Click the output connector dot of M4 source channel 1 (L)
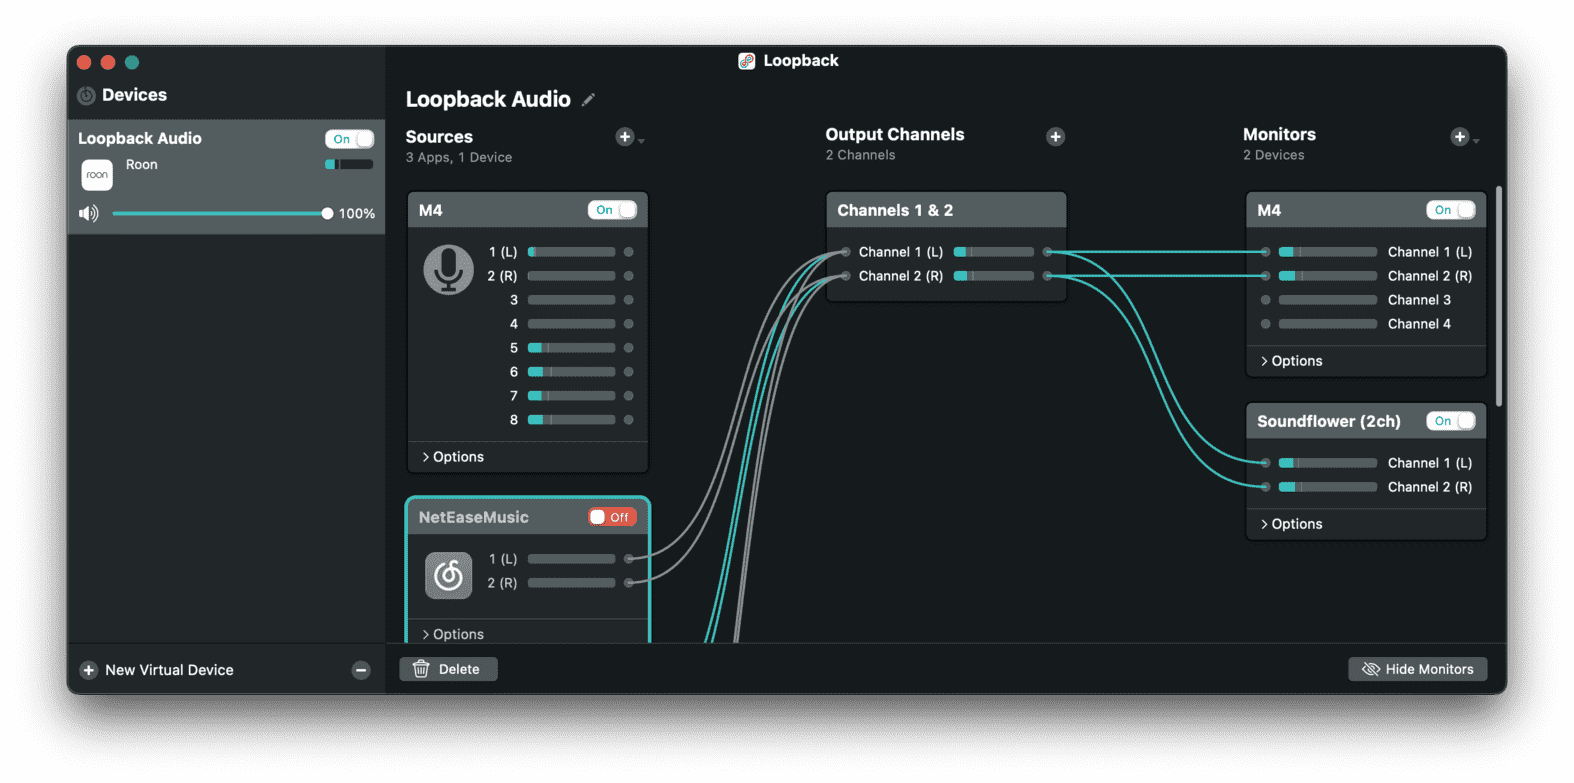 click(x=628, y=252)
